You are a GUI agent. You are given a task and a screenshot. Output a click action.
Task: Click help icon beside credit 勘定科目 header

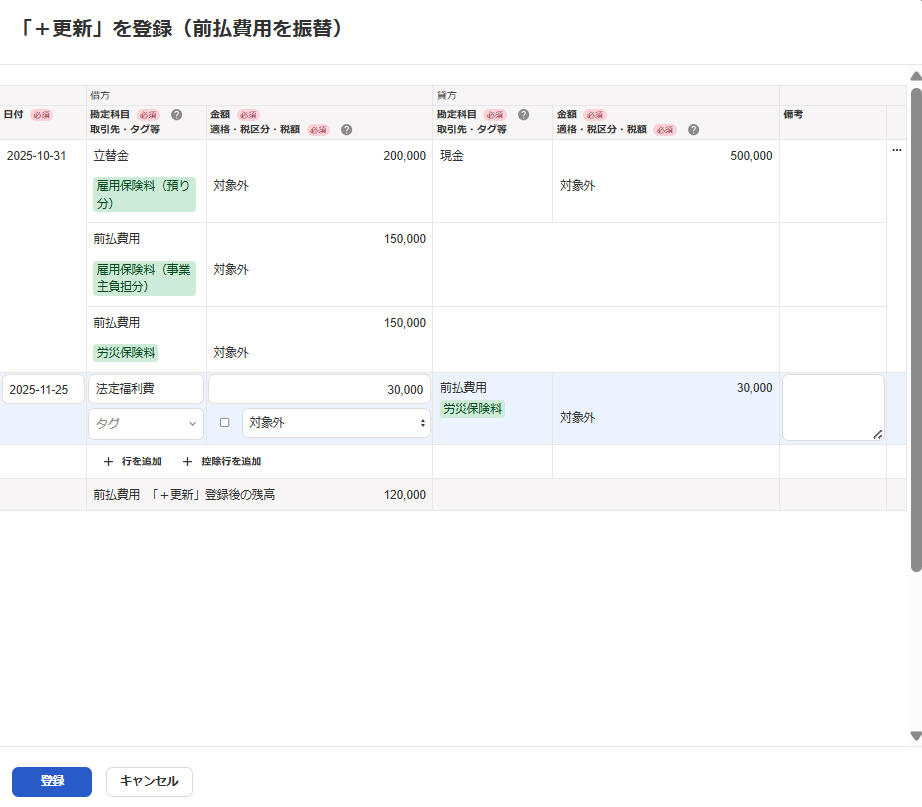pos(523,115)
